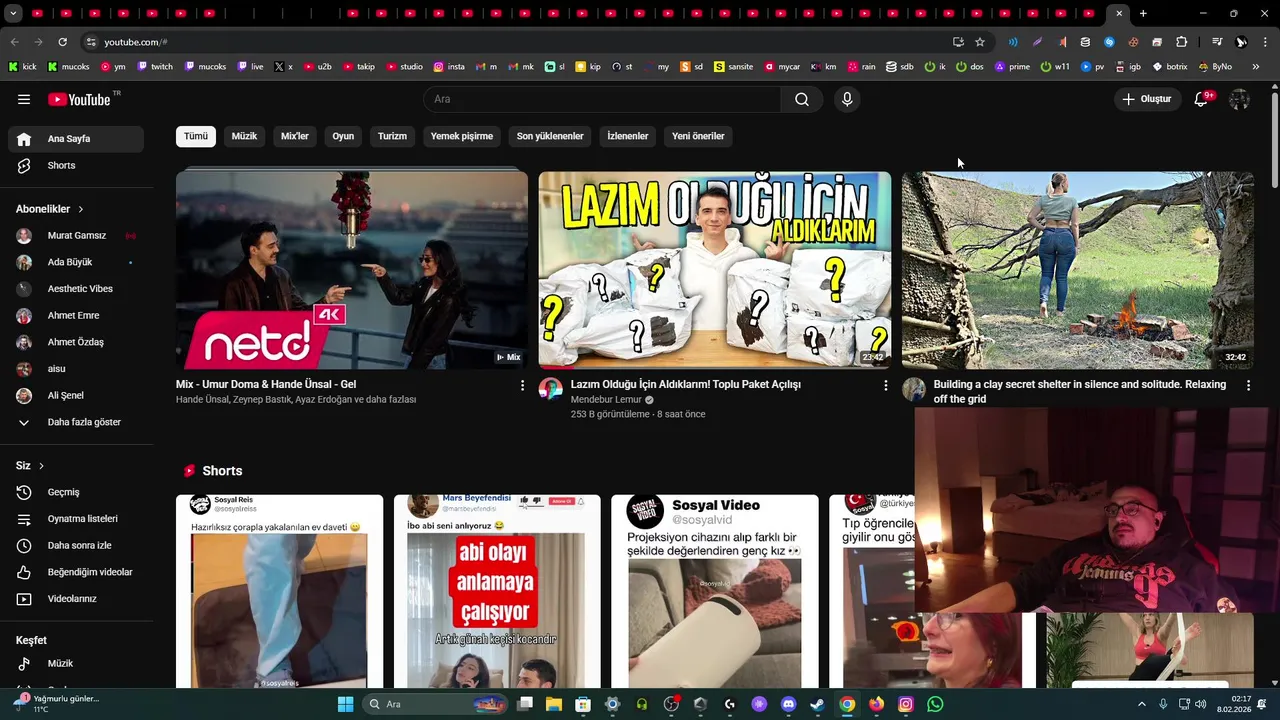The height and width of the screenshot is (720, 1280).
Task: Open Murat Gamsız channel
Action: pos(76,235)
